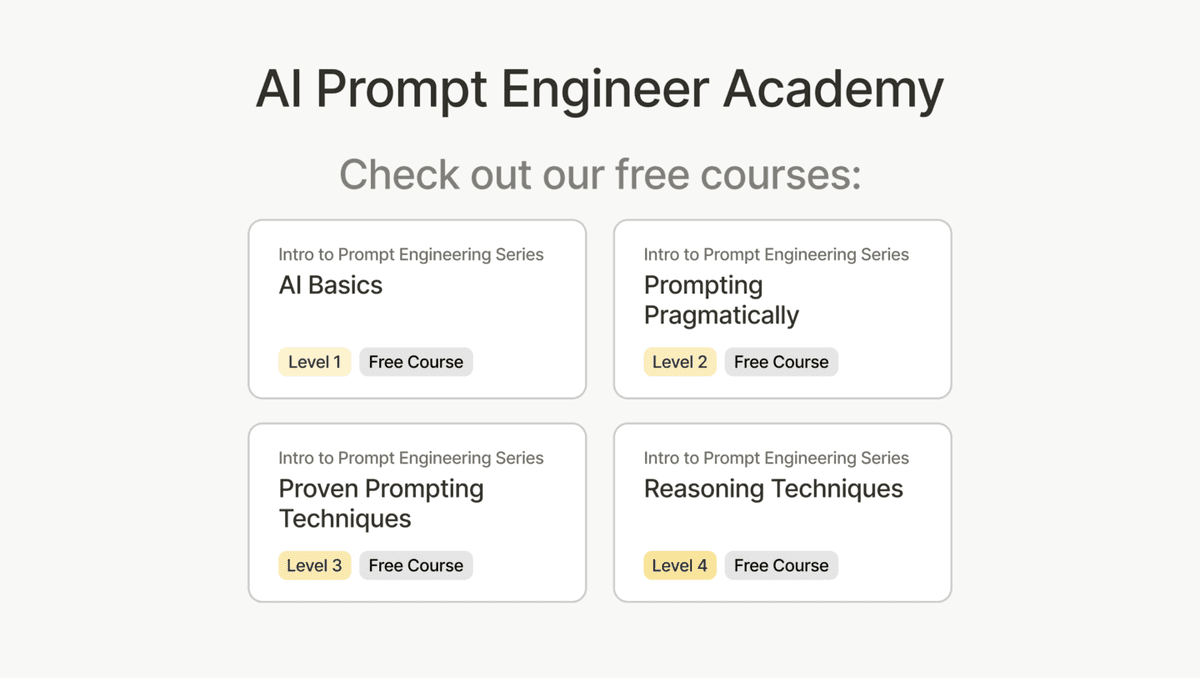
Task: Select the Free Course tag on Proven Prompting Techniques
Action: tap(416, 565)
